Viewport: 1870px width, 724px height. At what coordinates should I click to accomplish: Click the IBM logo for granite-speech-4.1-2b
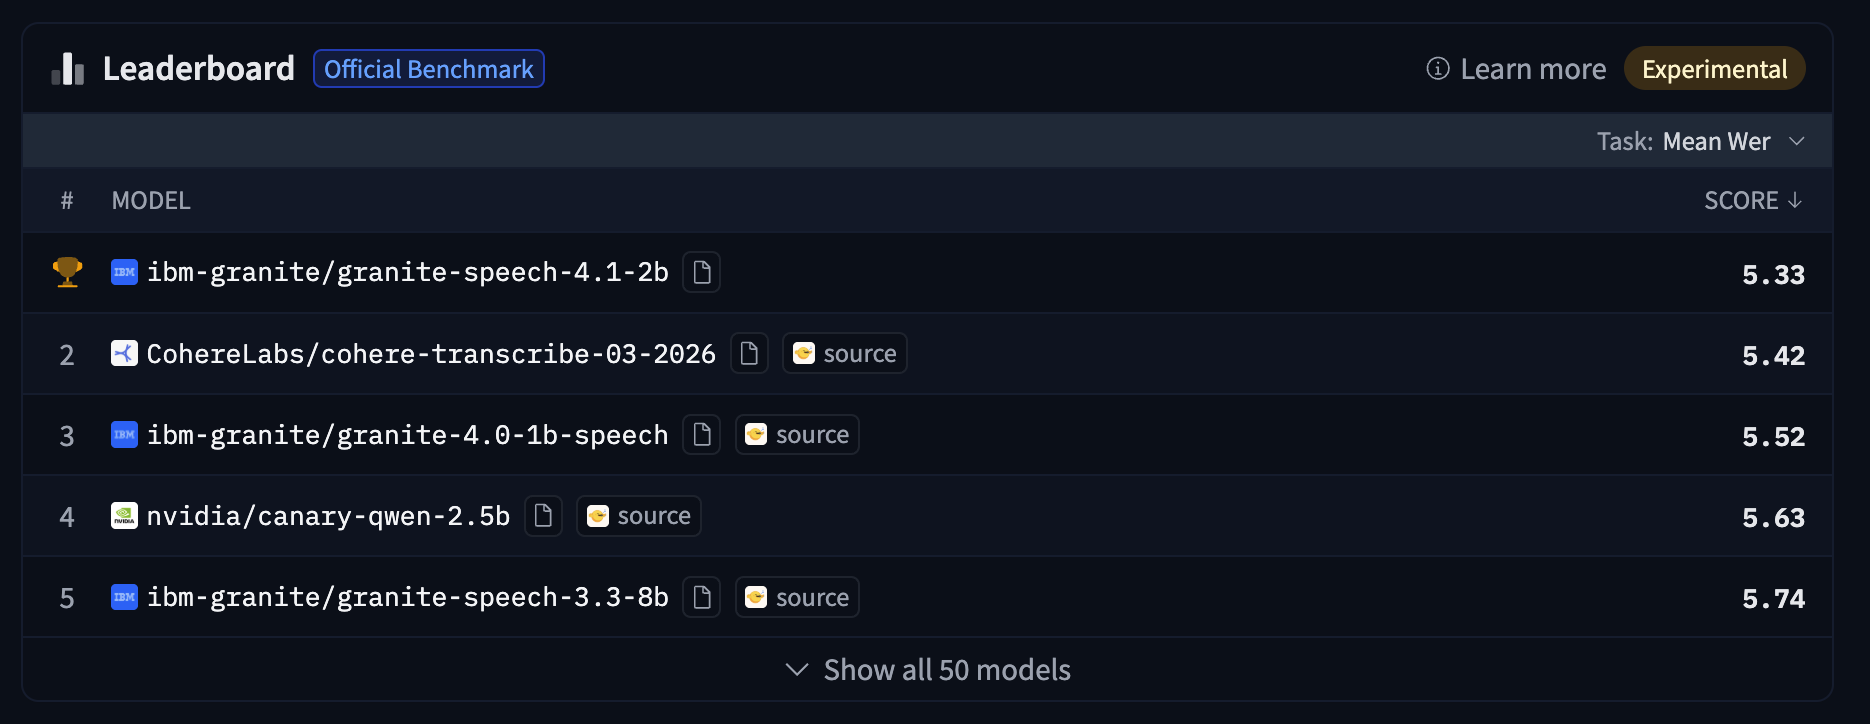click(124, 272)
